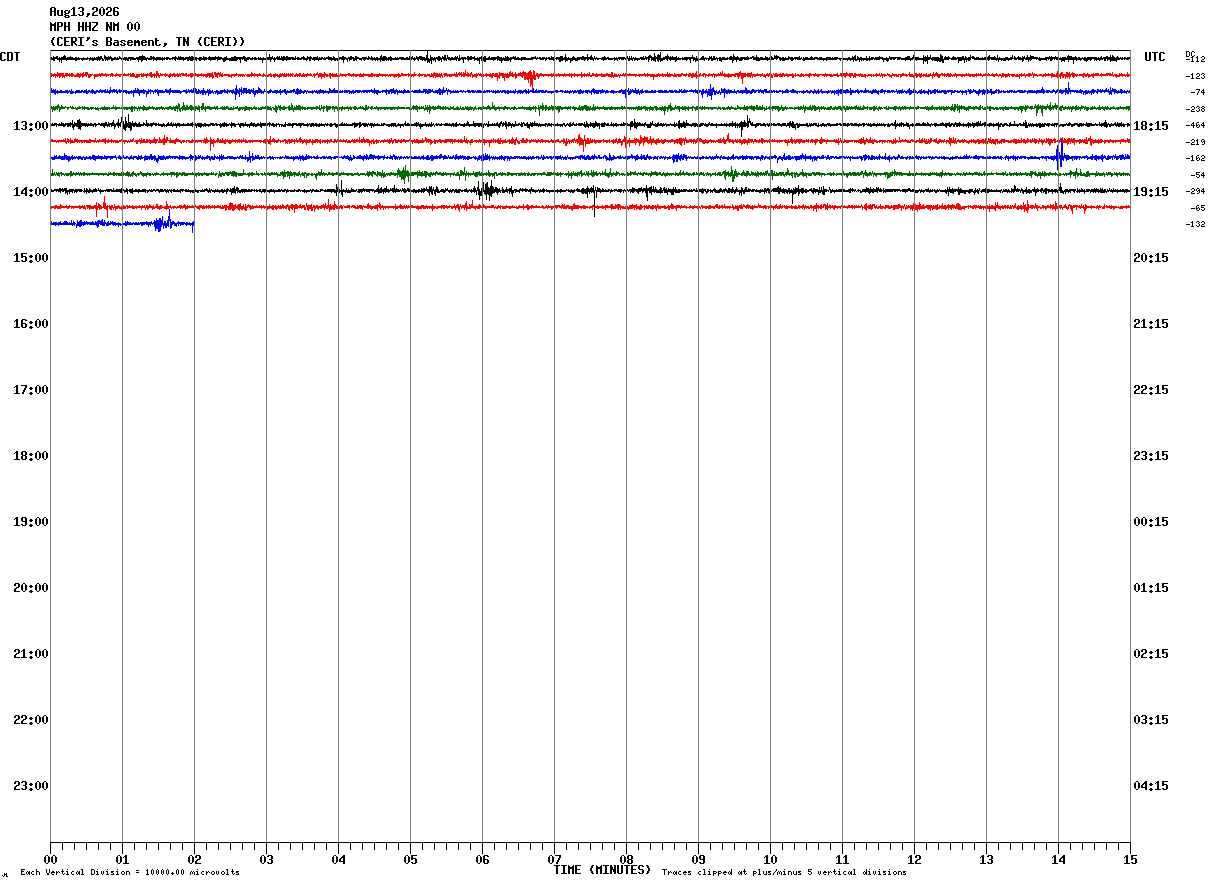Click the DC offset value -219
The height and width of the screenshot is (886, 1210).
coord(1195,142)
